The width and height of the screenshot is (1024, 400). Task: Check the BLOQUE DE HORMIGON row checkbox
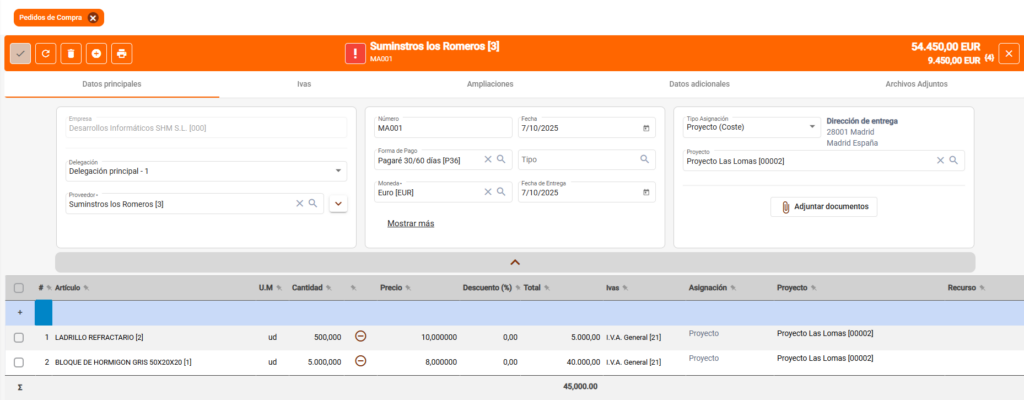point(19,361)
